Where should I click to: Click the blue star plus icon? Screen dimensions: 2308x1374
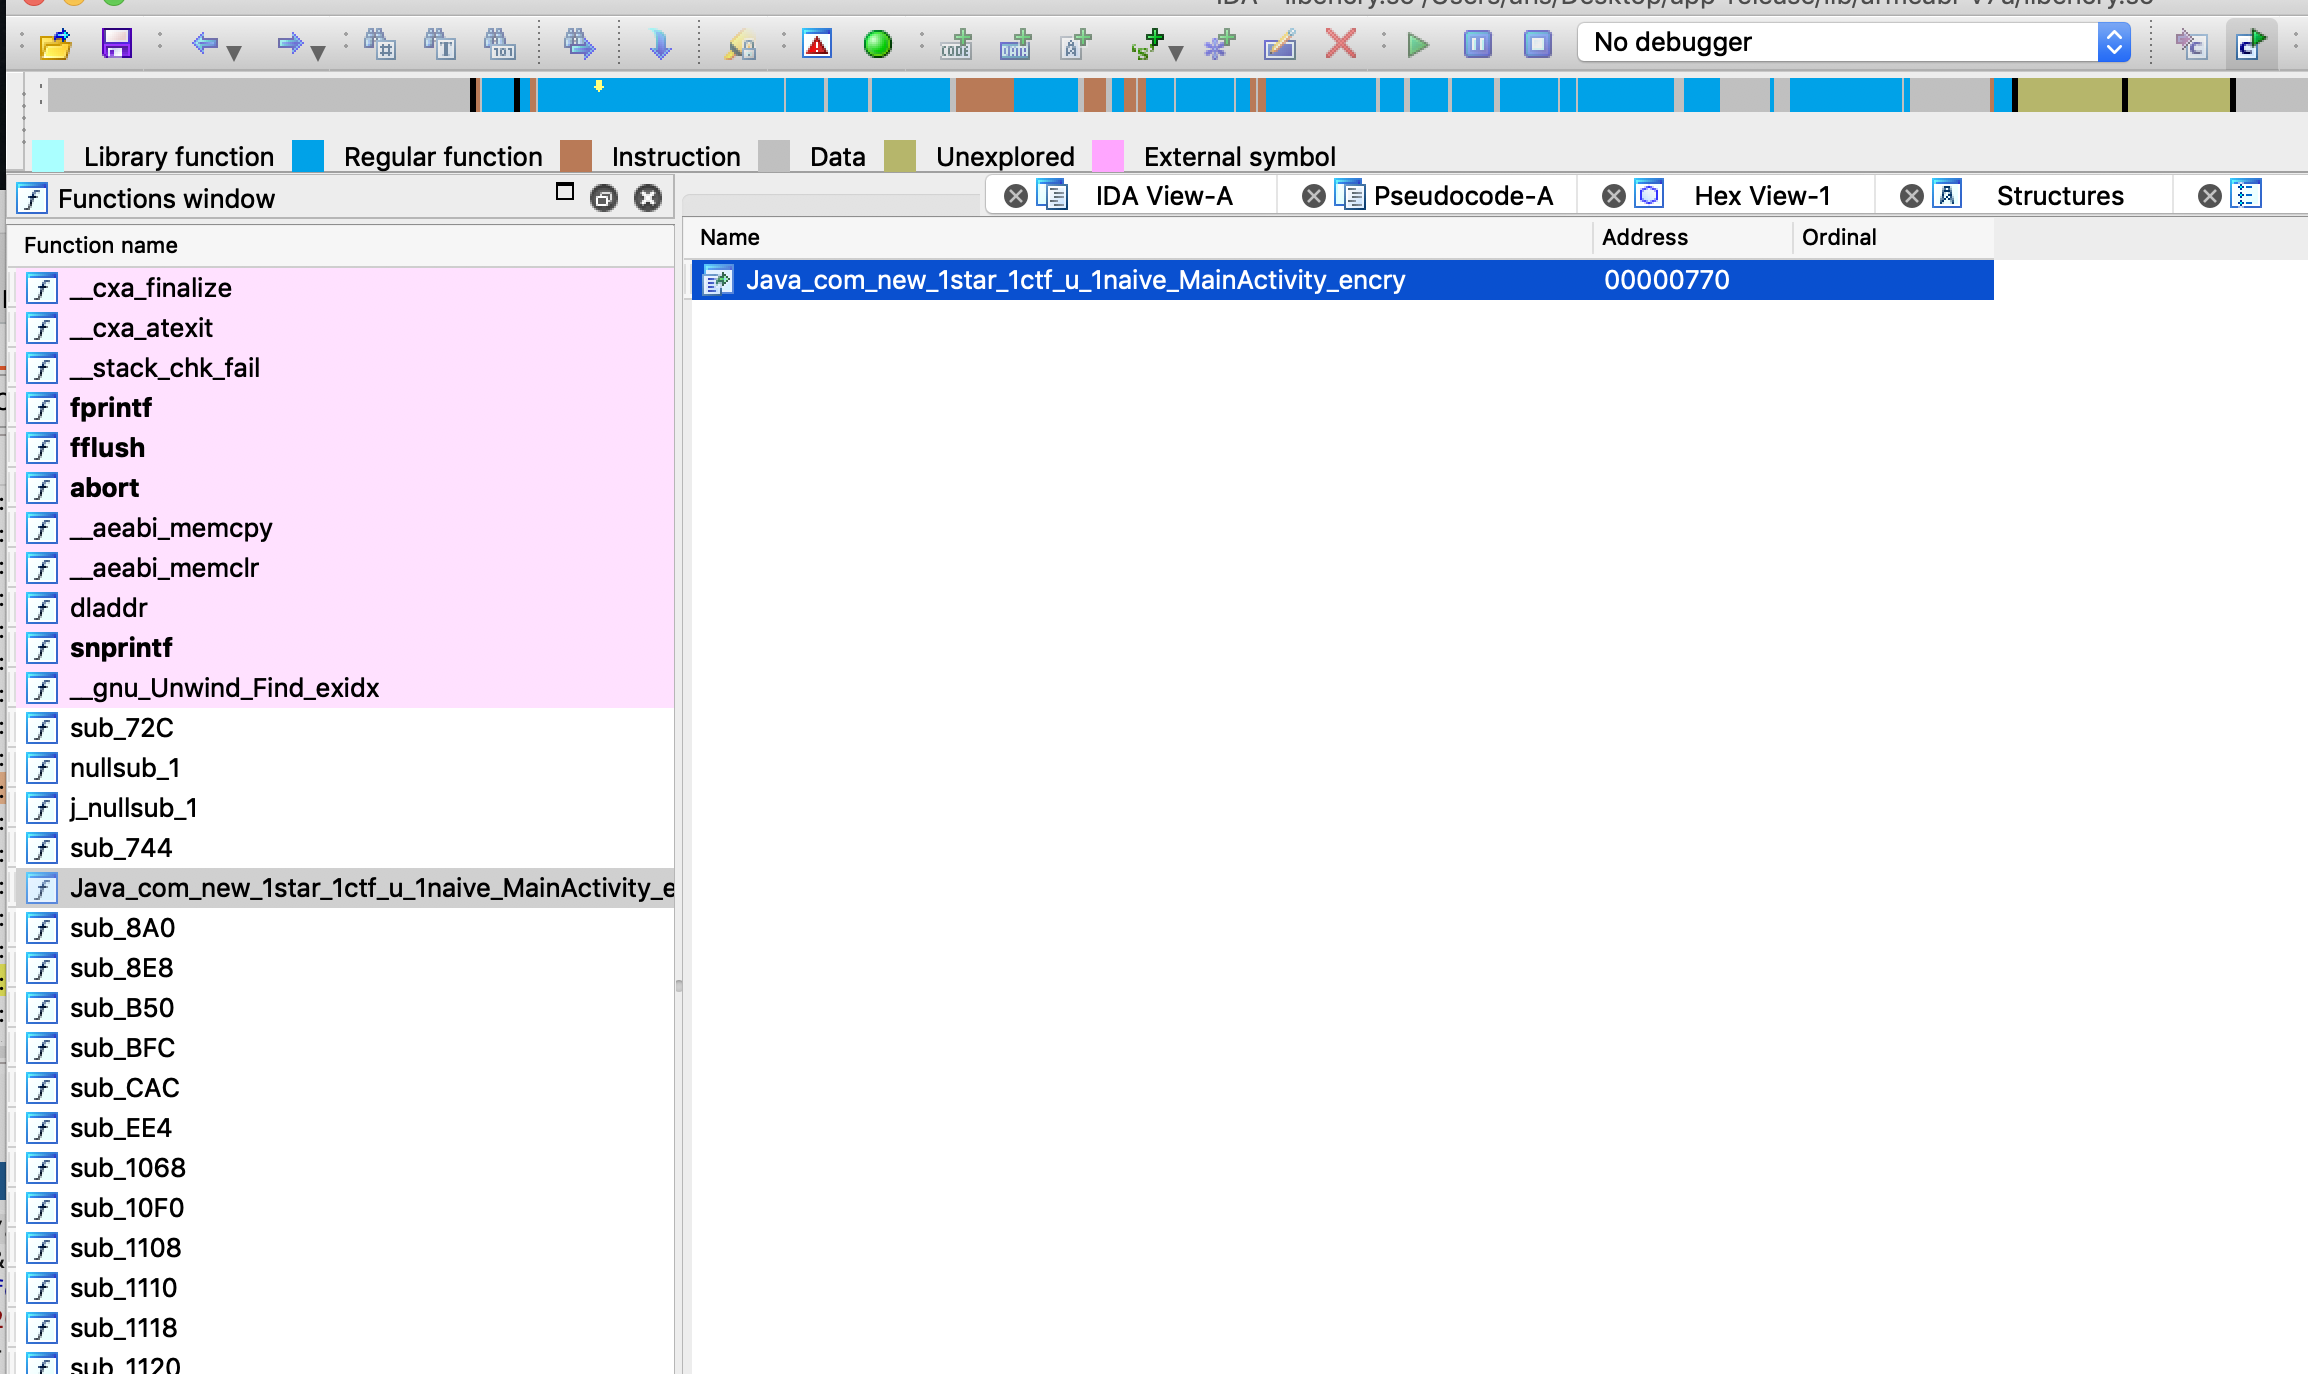click(1219, 44)
